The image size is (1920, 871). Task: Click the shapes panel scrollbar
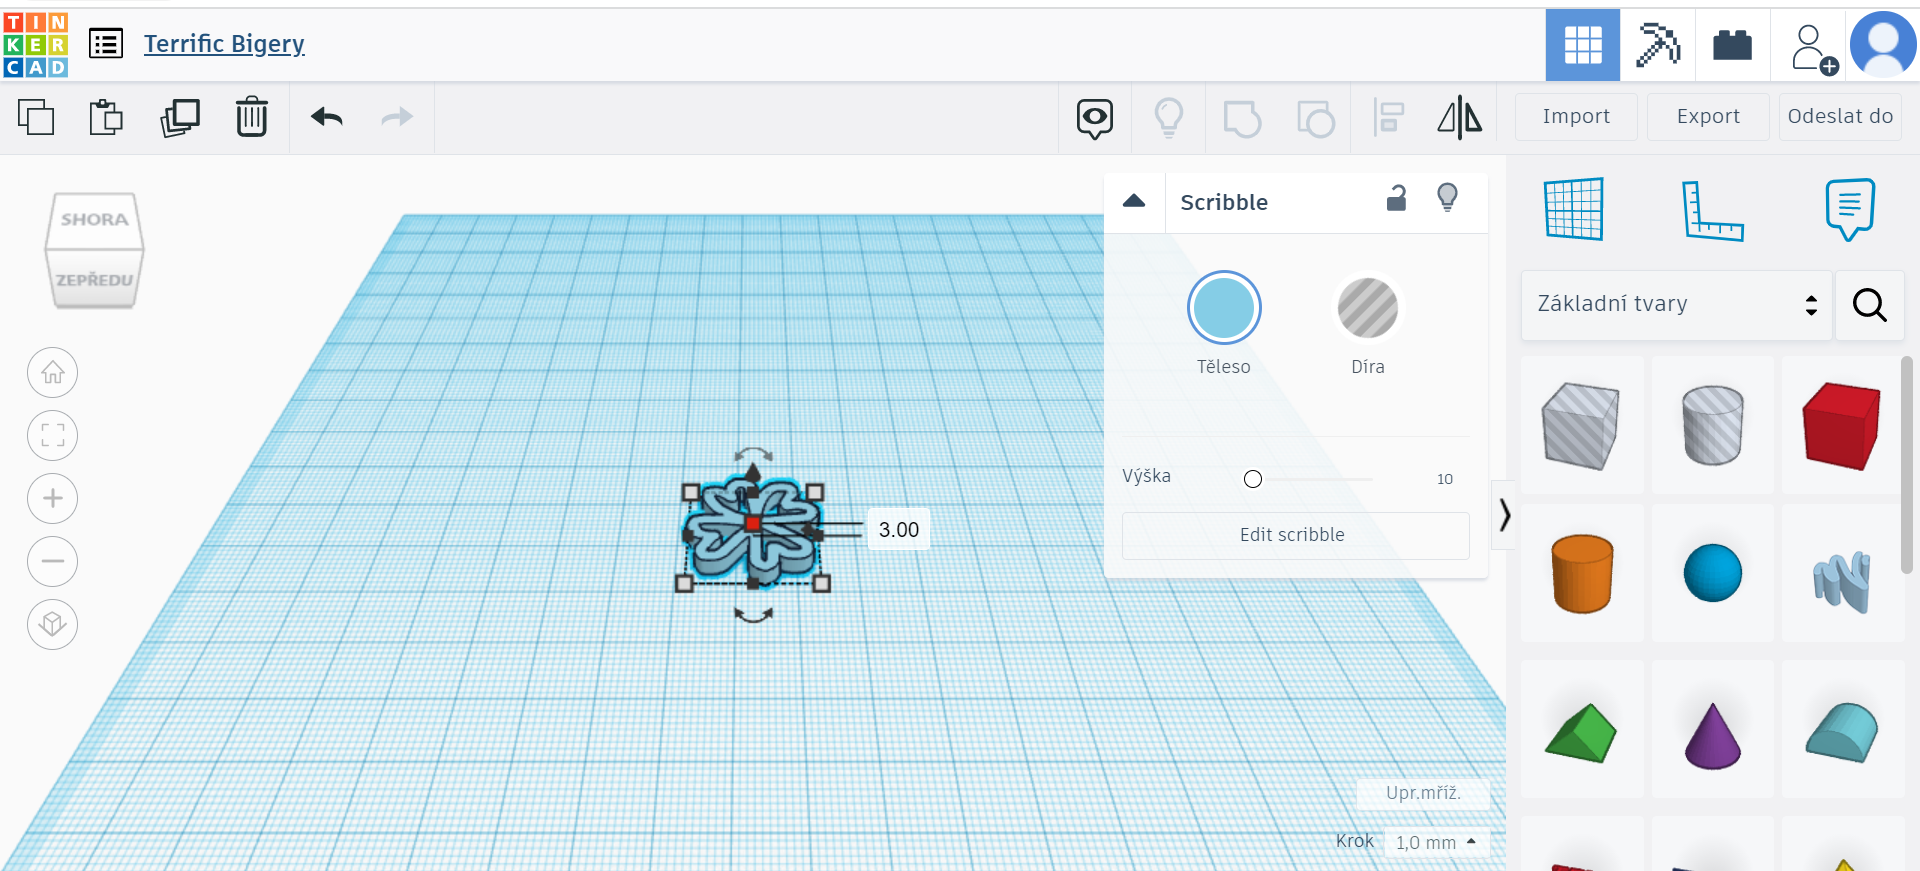click(x=1907, y=465)
